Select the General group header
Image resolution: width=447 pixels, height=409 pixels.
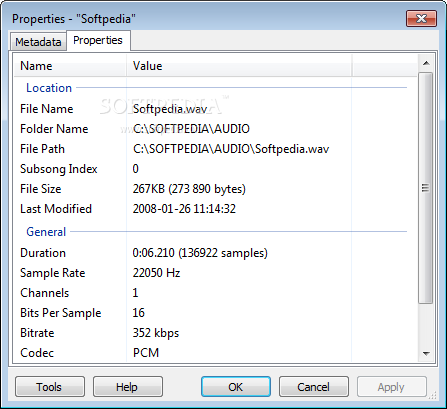pos(46,232)
